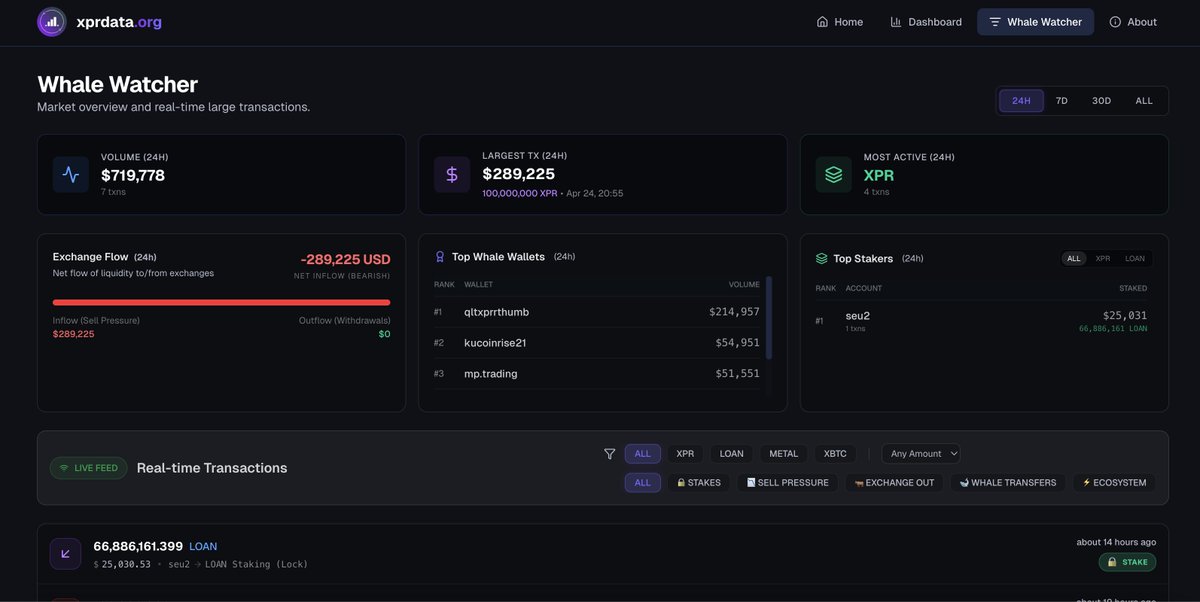Click the 66,886,161.399 transaction amount
Image resolution: width=1200 pixels, height=602 pixels.
[138, 546]
